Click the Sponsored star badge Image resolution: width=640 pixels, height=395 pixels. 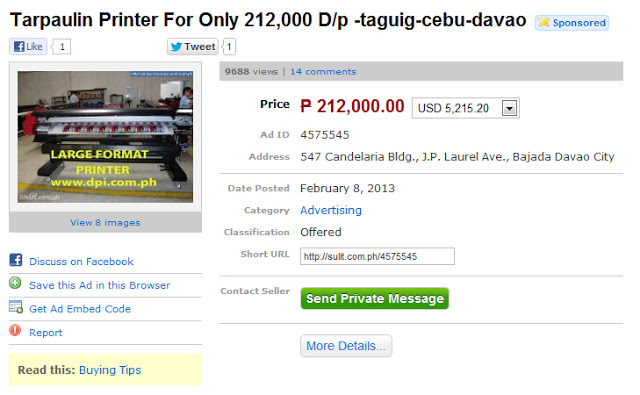click(x=572, y=22)
